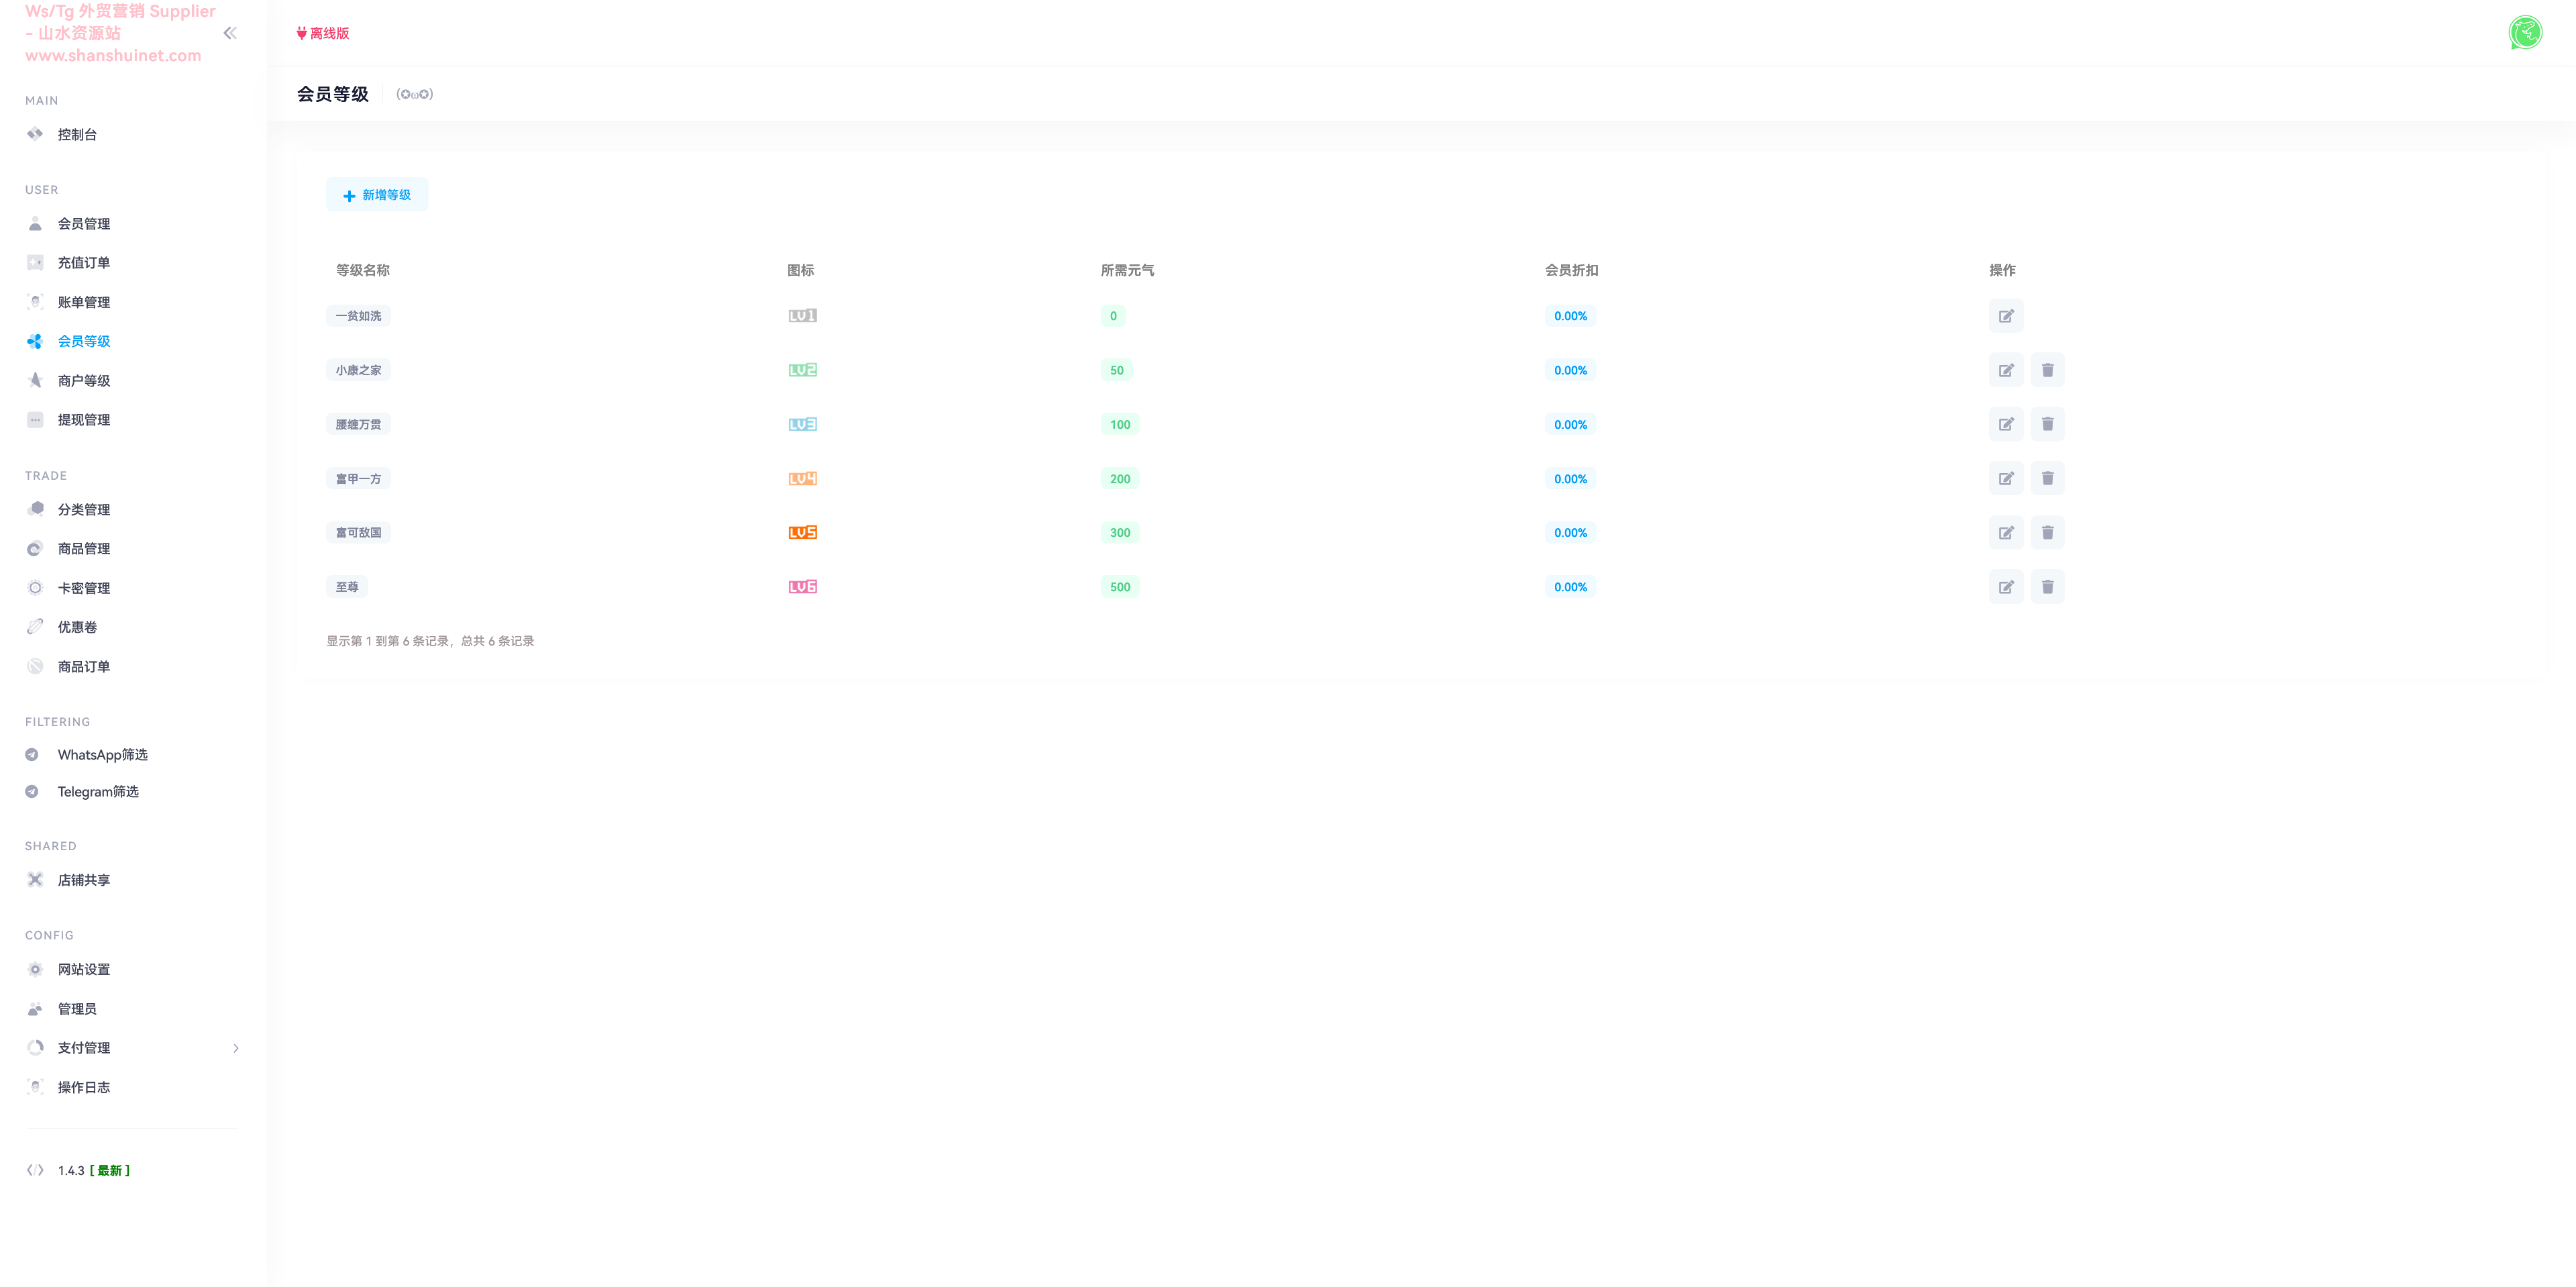Click trash icon for 富甲一方 row
The width and height of the screenshot is (2576, 1287).
pos(2047,478)
